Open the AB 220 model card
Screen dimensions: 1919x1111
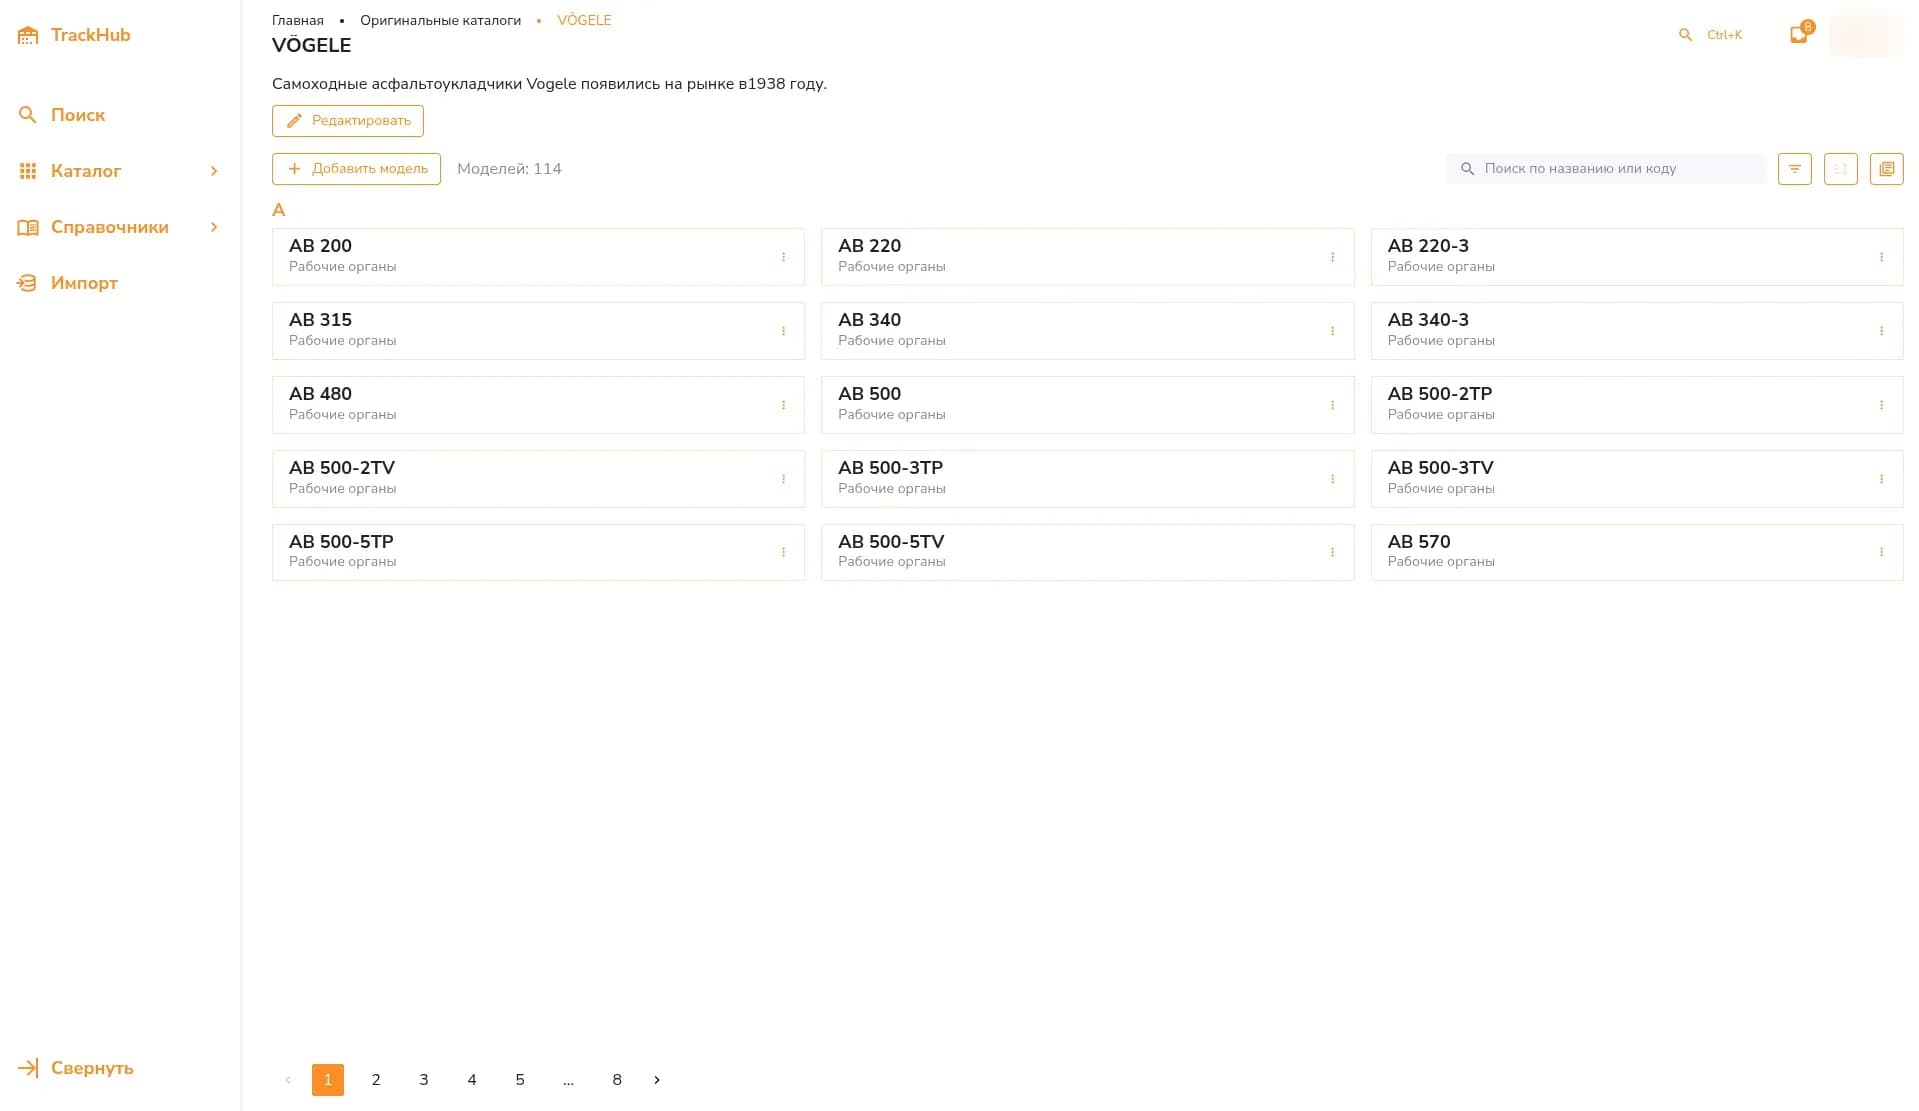tap(1087, 257)
